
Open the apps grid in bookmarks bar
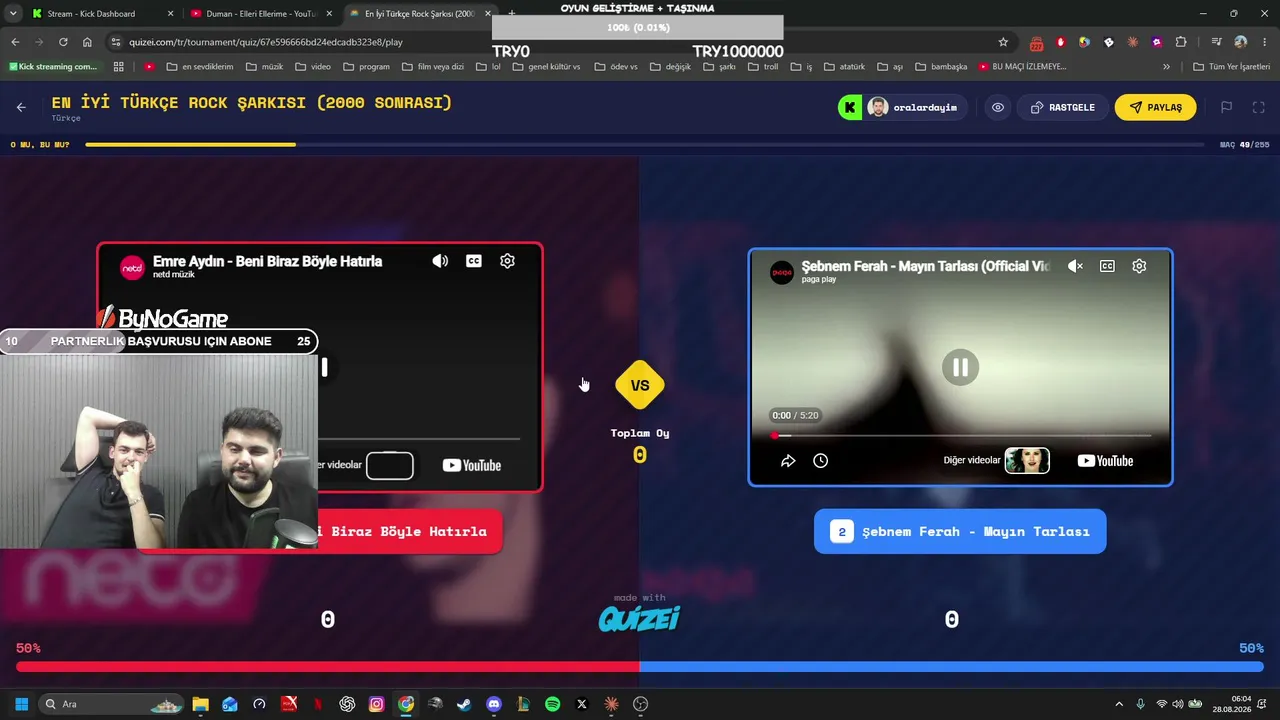tap(119, 67)
